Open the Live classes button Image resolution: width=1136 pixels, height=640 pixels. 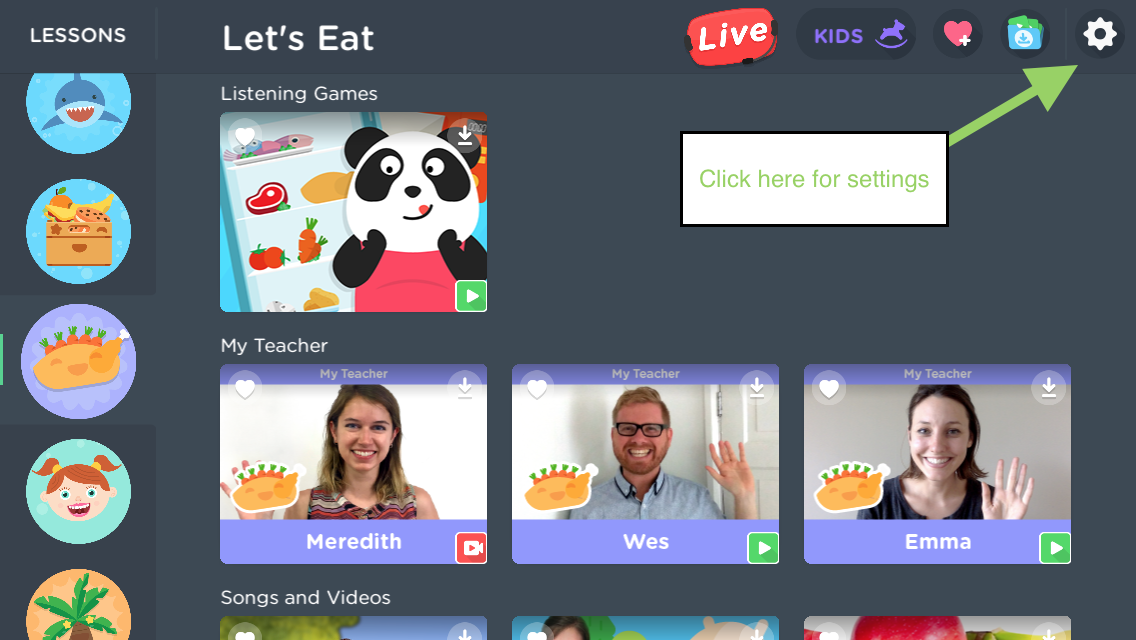pos(731,36)
